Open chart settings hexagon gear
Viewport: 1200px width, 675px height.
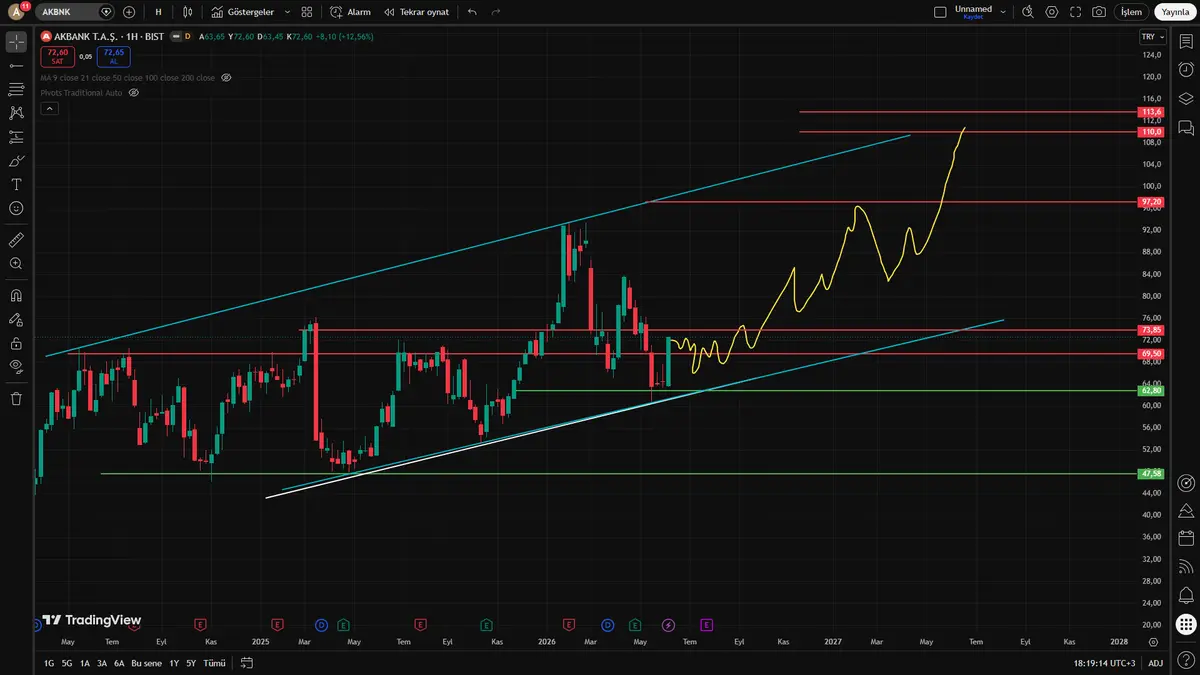1051,12
